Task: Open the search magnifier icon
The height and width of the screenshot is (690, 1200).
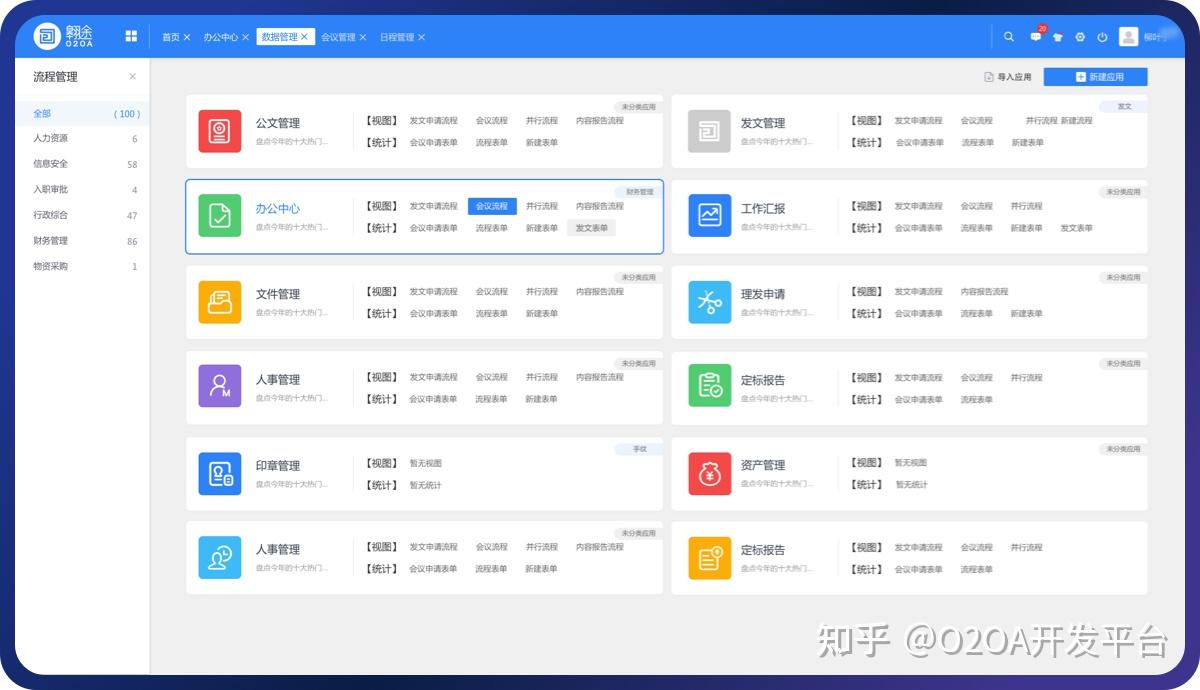Action: tap(1009, 37)
